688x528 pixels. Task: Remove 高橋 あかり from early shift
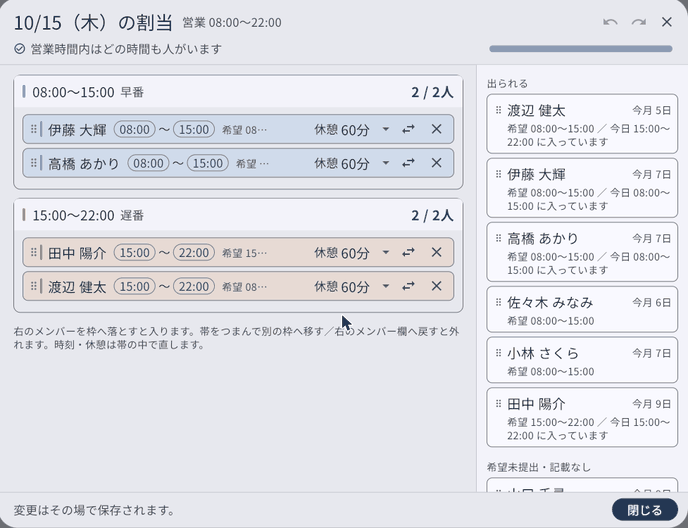pos(436,163)
